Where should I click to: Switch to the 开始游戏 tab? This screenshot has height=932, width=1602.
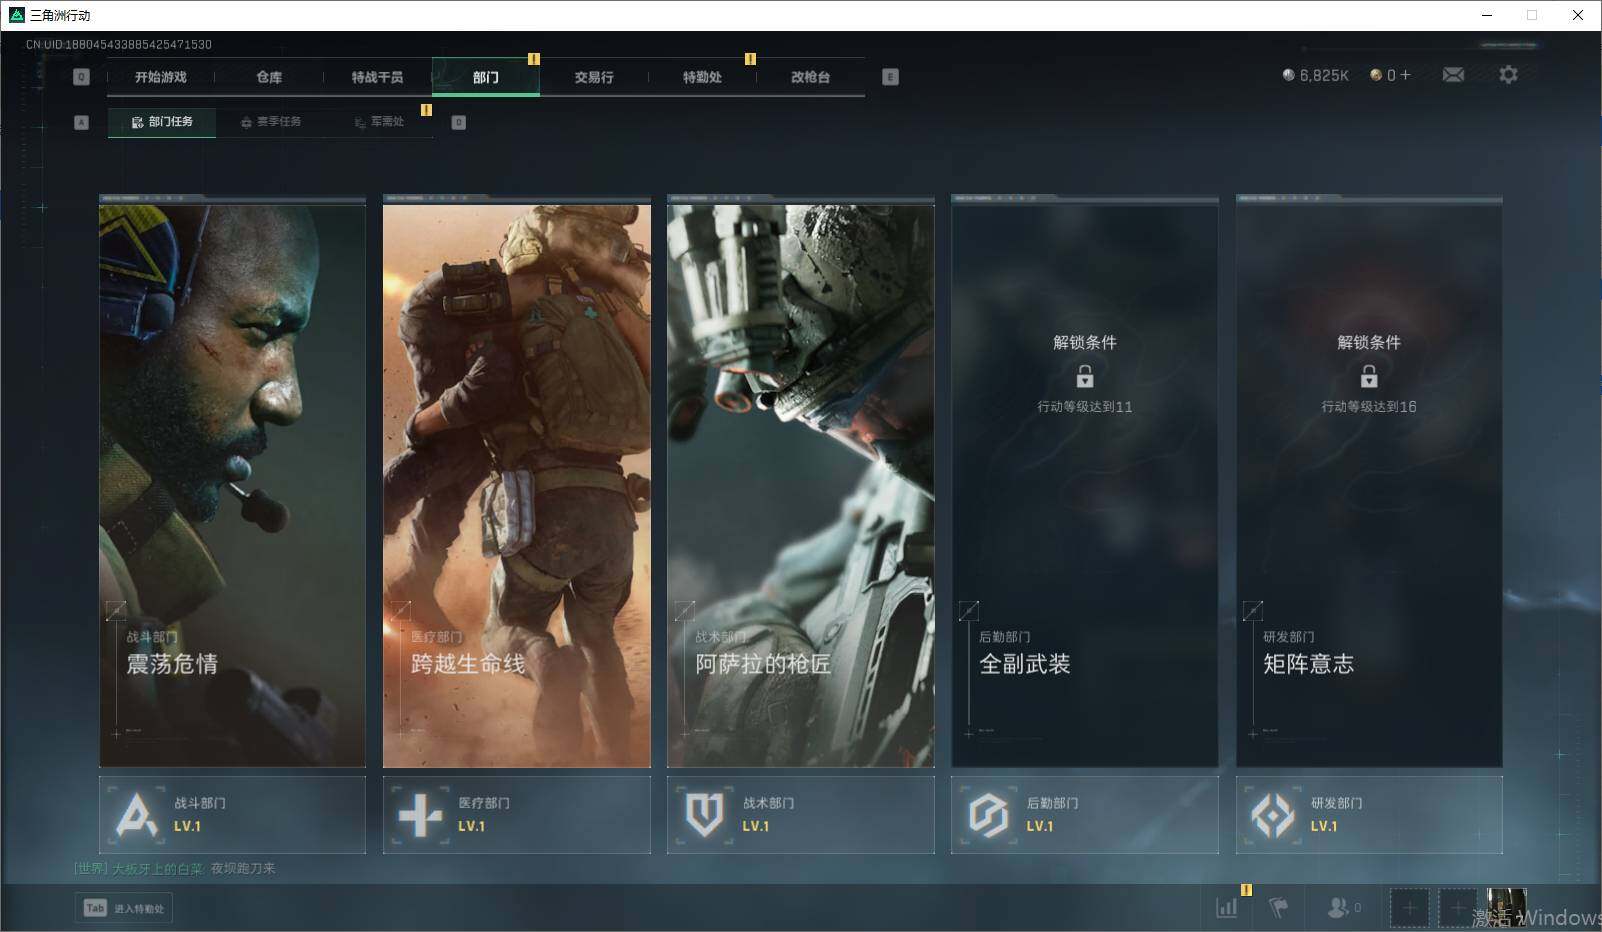(x=161, y=77)
